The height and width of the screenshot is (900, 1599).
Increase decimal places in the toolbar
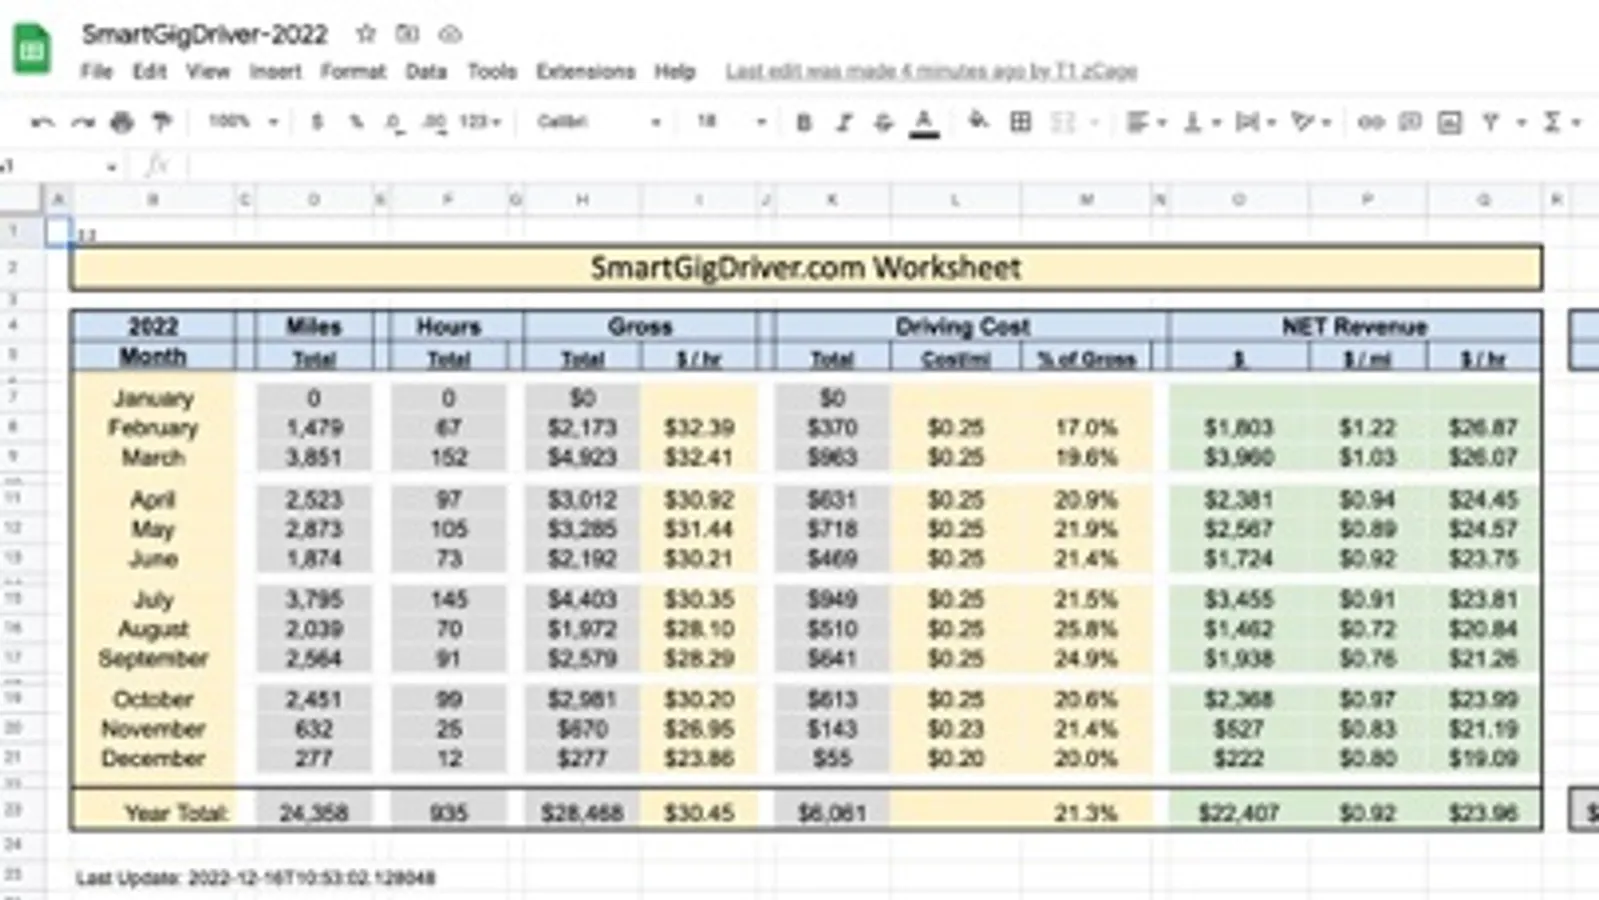(x=434, y=122)
